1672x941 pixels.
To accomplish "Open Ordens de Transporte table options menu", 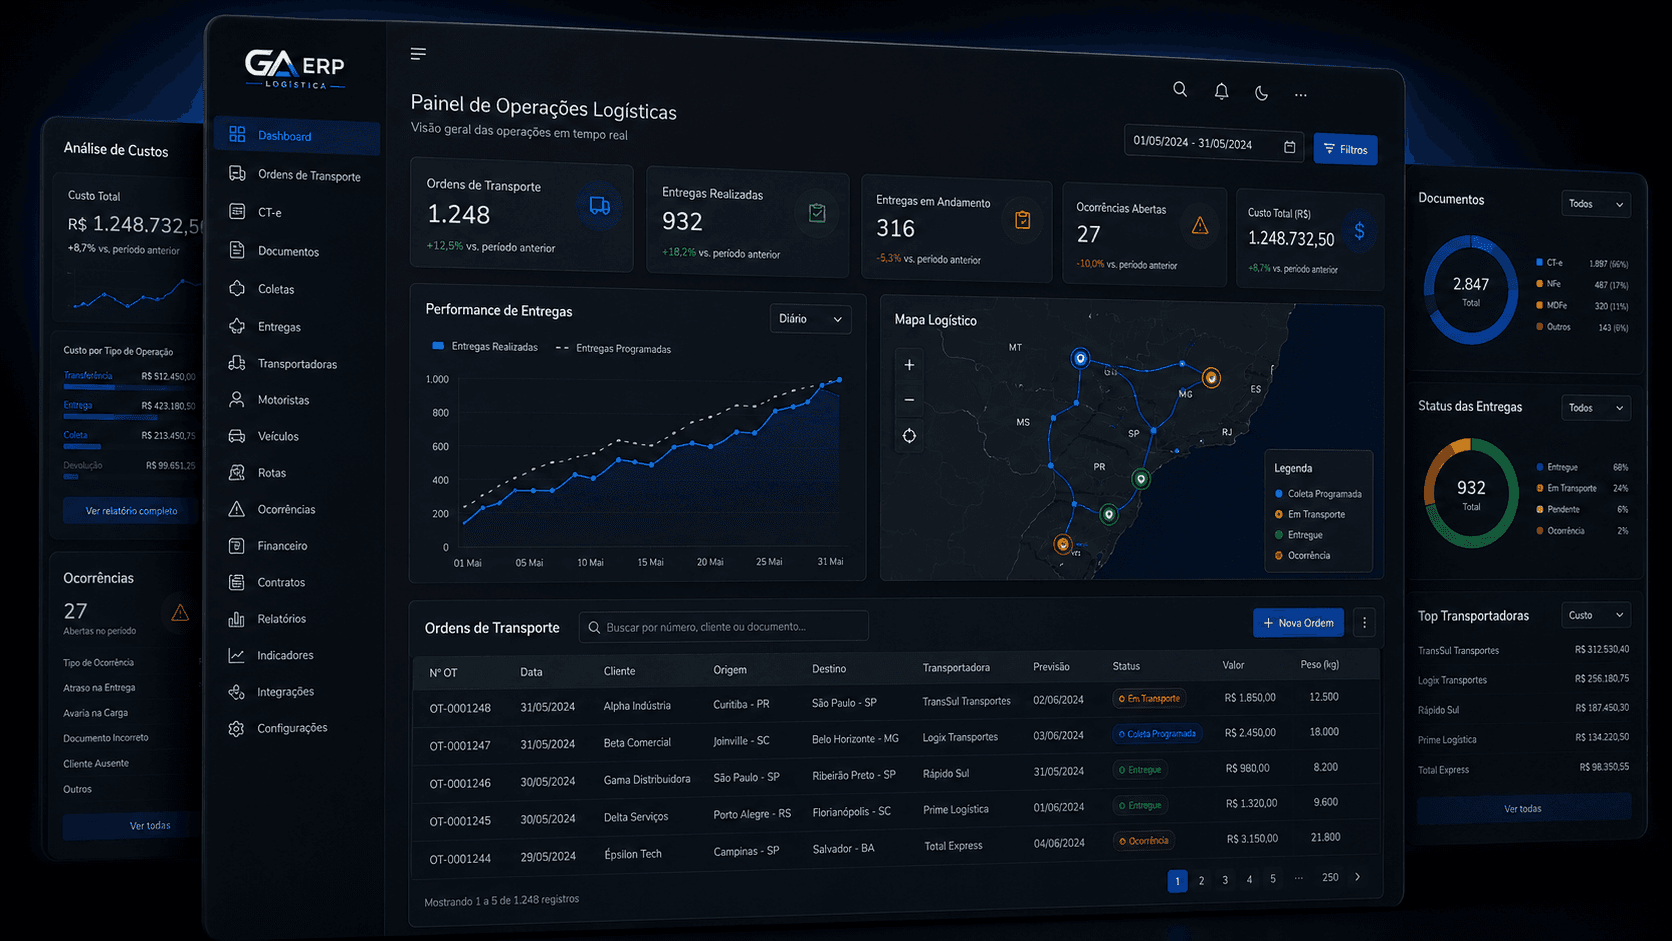I will 1364,623.
